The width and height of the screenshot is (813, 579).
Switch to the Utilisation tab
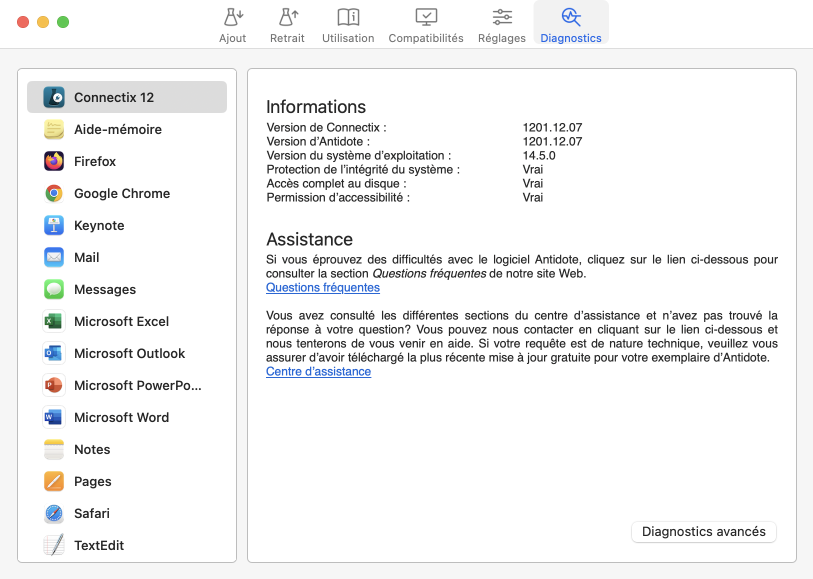point(348,24)
